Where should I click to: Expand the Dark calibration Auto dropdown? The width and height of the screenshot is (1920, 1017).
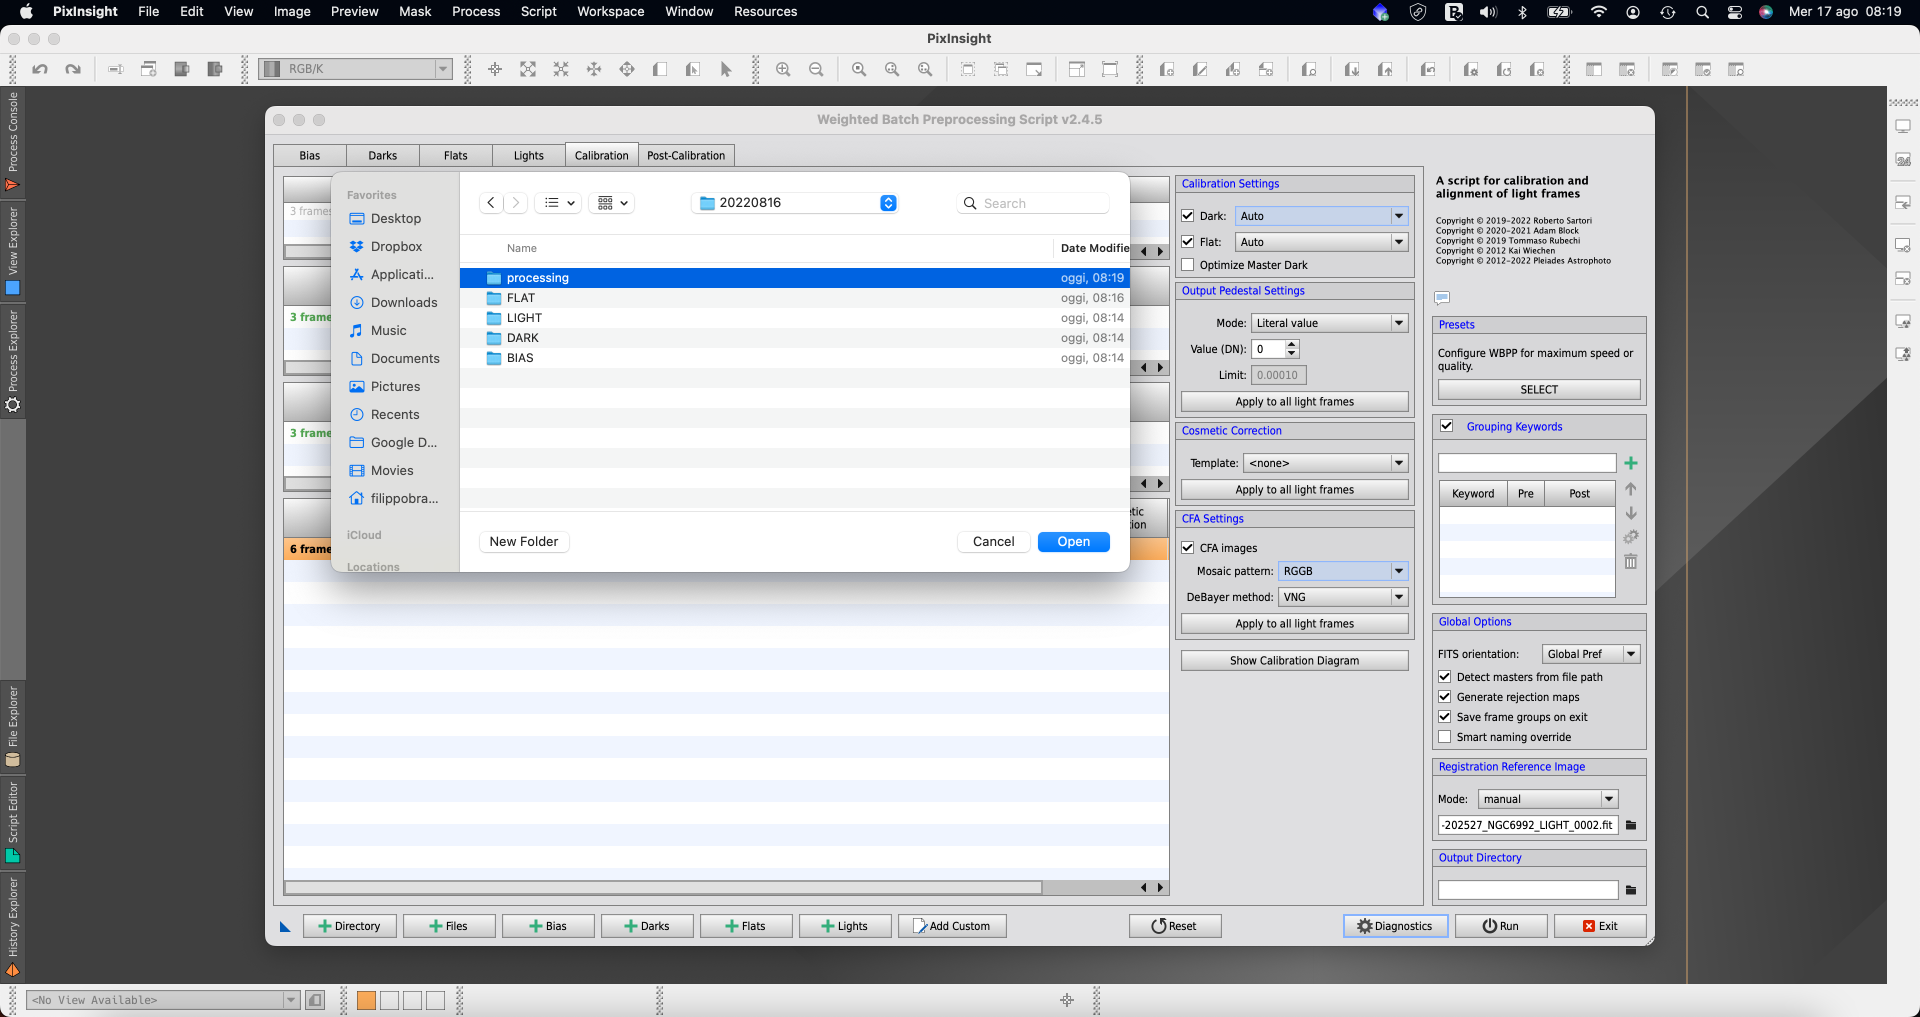[x=1398, y=216]
